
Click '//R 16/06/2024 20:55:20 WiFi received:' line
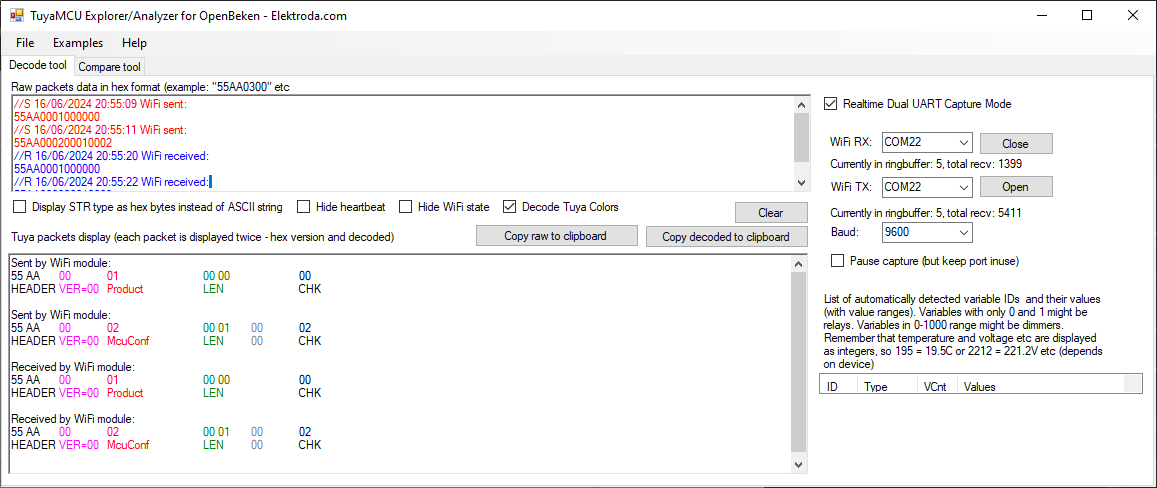tap(111, 156)
